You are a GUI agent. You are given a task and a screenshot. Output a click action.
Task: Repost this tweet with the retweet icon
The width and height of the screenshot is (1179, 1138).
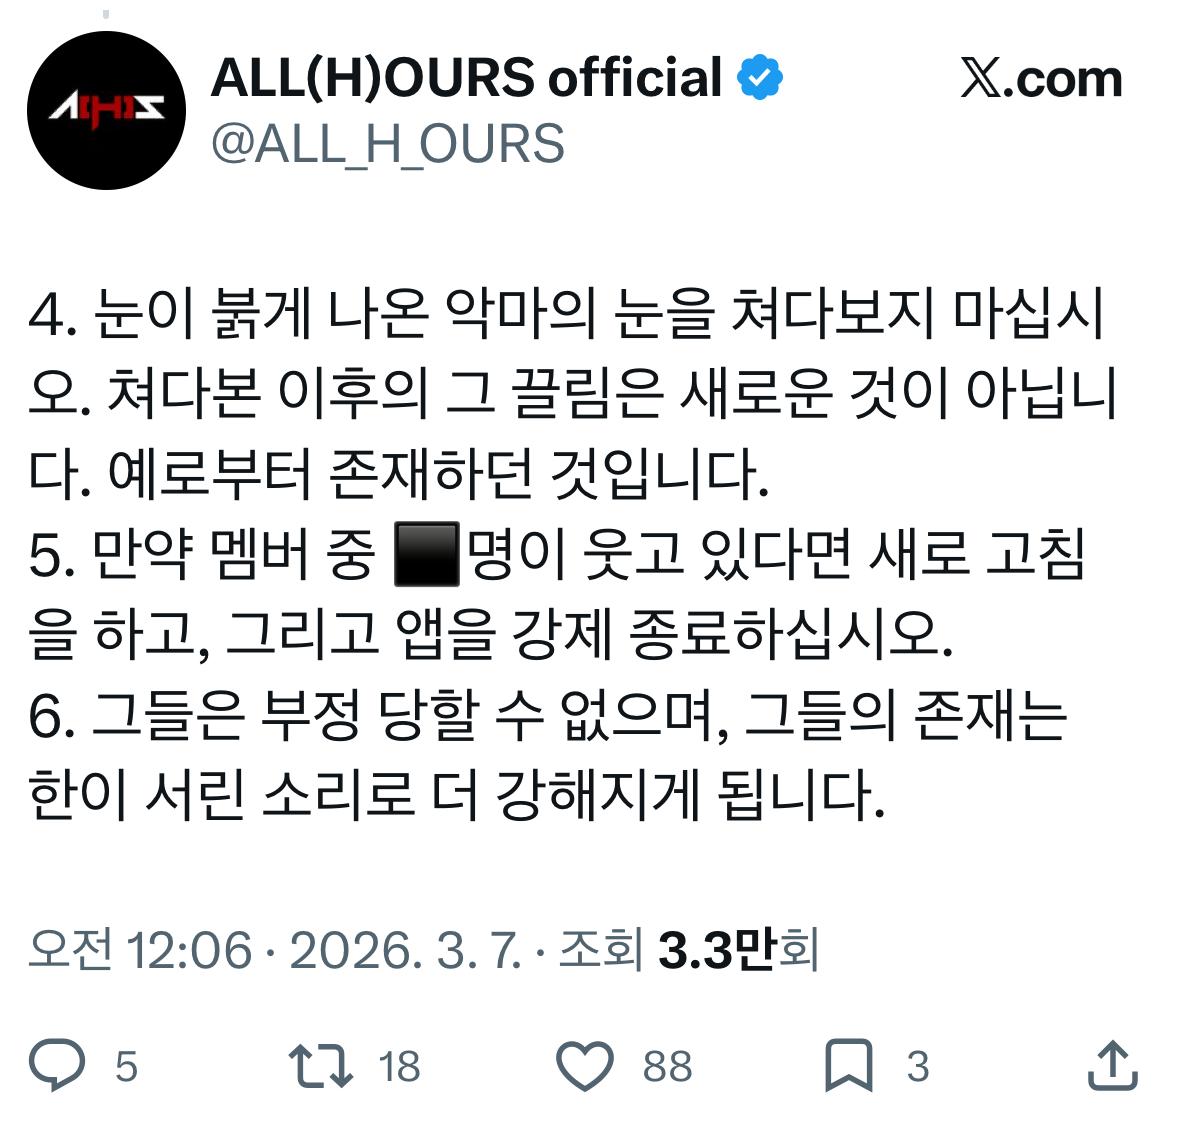click(x=320, y=1065)
